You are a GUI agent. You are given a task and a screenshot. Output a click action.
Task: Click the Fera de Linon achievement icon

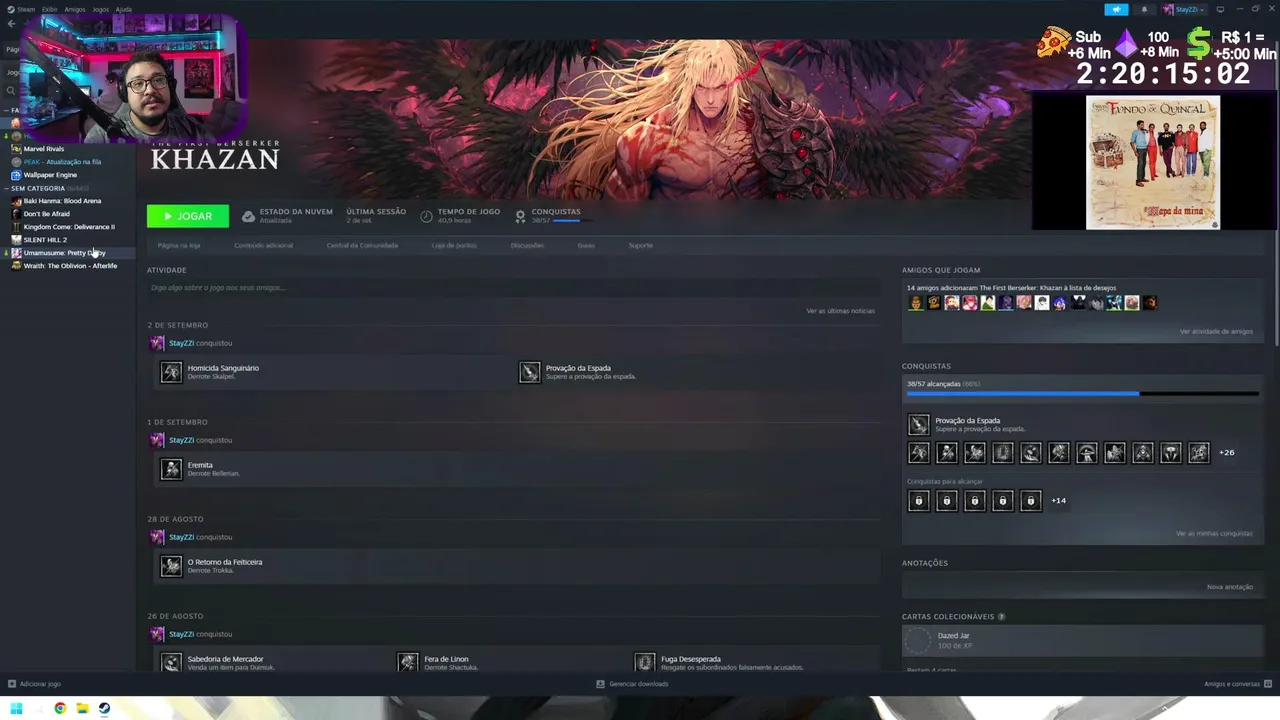tap(408, 662)
